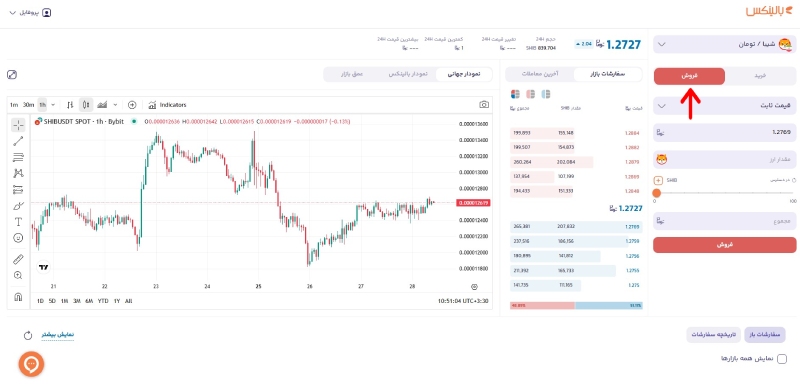800x387 pixels.
Task: Select the red sell (فروش) toggle
Action: coord(689,76)
